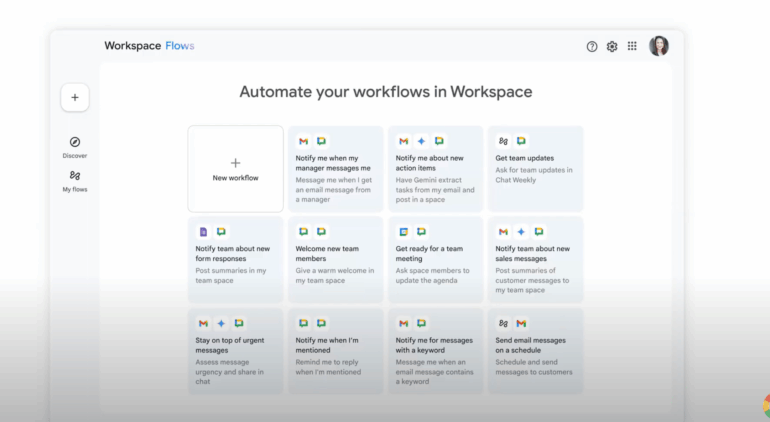This screenshot has width=770, height=422.
Task: Open the Google apps grid launcher
Action: (632, 46)
